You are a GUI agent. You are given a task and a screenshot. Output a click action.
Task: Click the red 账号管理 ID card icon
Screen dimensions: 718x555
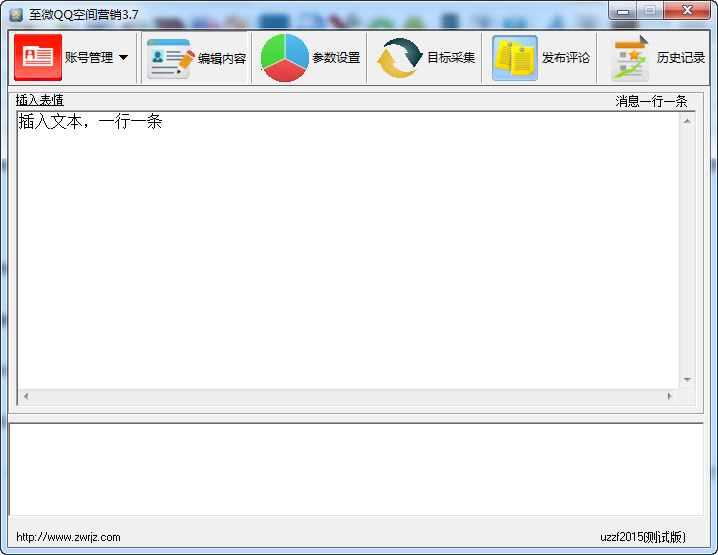(x=38, y=57)
